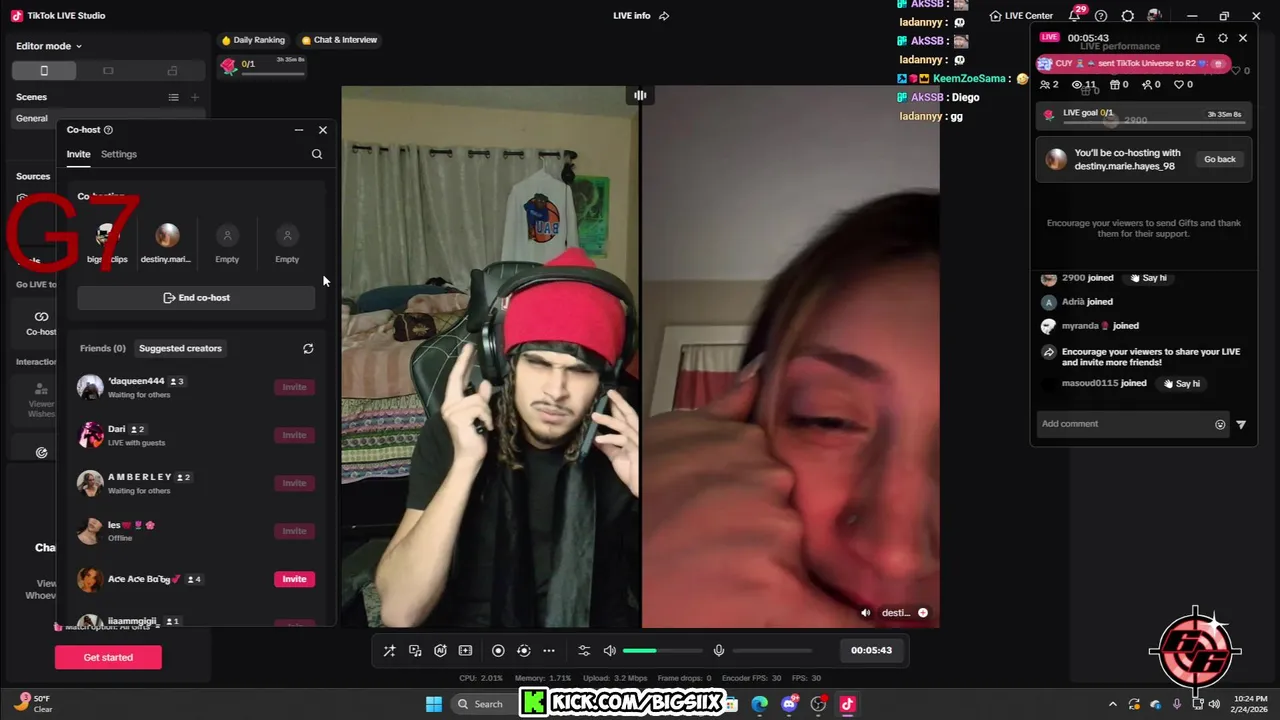Viewport: 1280px width, 720px height.
Task: Switch to Suggested creators tab
Action: 180,348
